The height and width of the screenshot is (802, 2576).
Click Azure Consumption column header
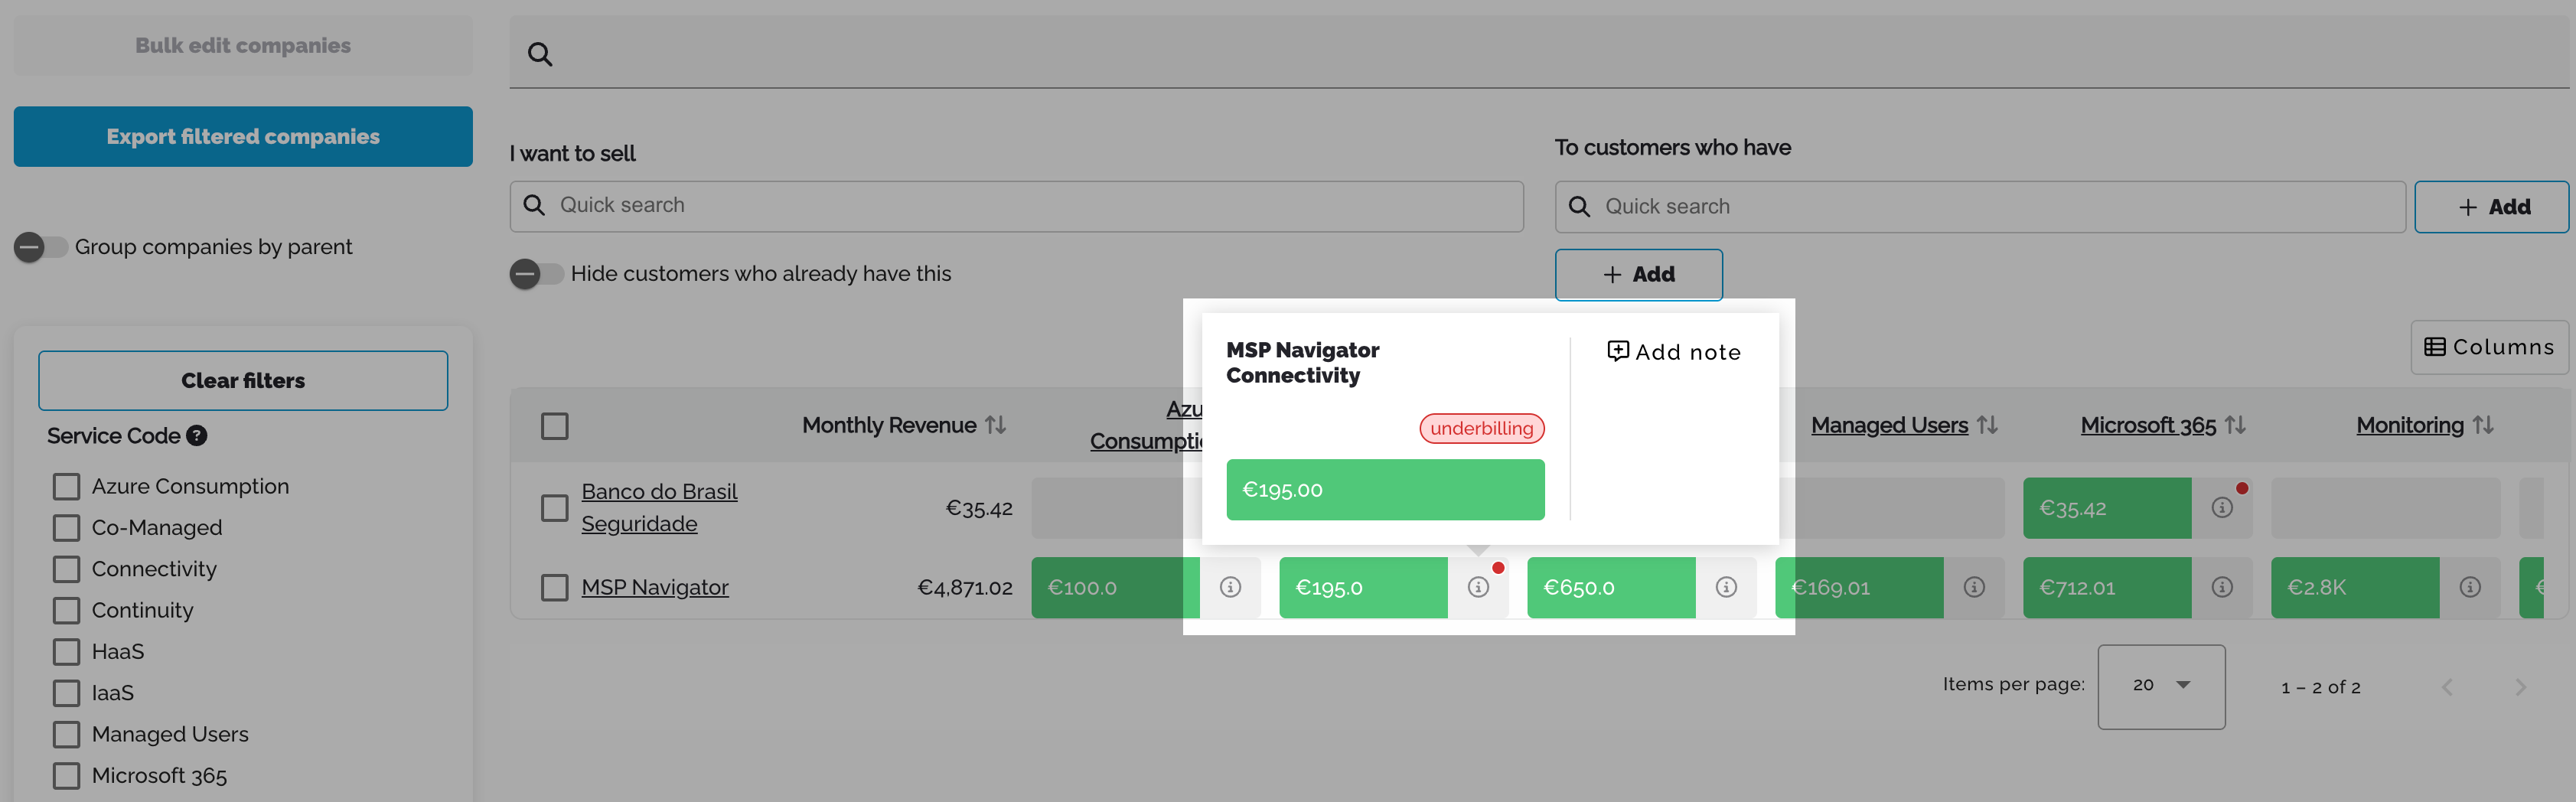pos(1146,425)
